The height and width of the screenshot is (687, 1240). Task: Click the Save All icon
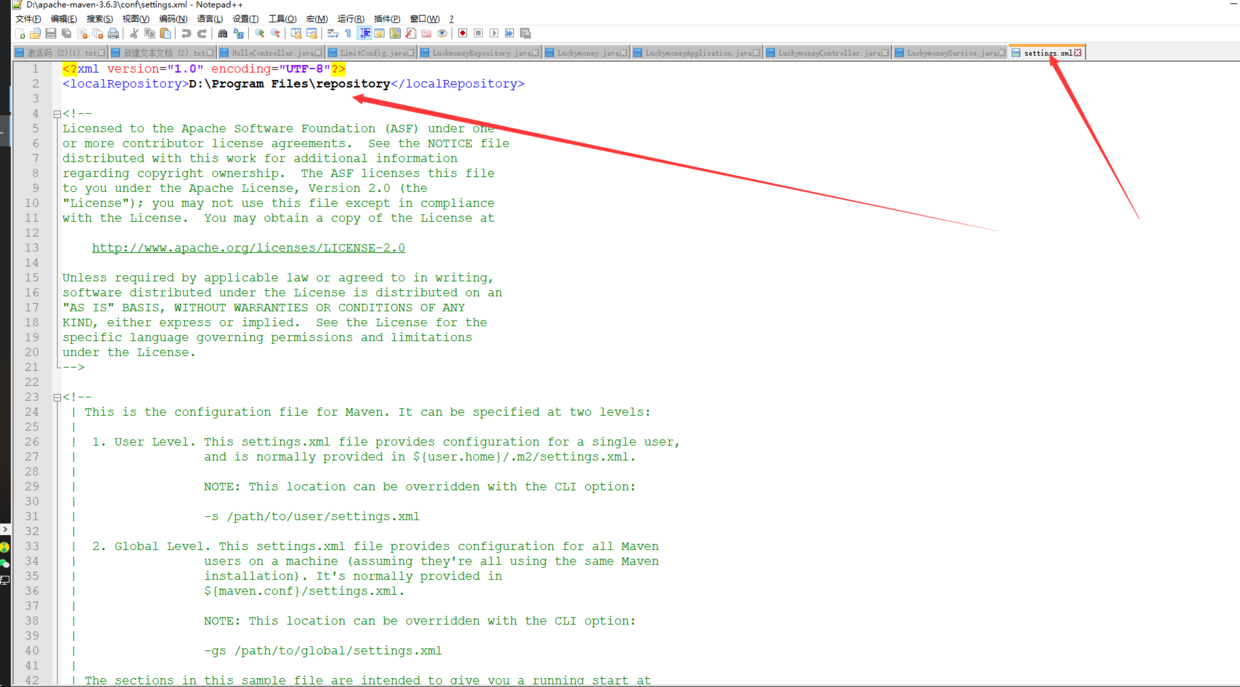(x=66, y=33)
